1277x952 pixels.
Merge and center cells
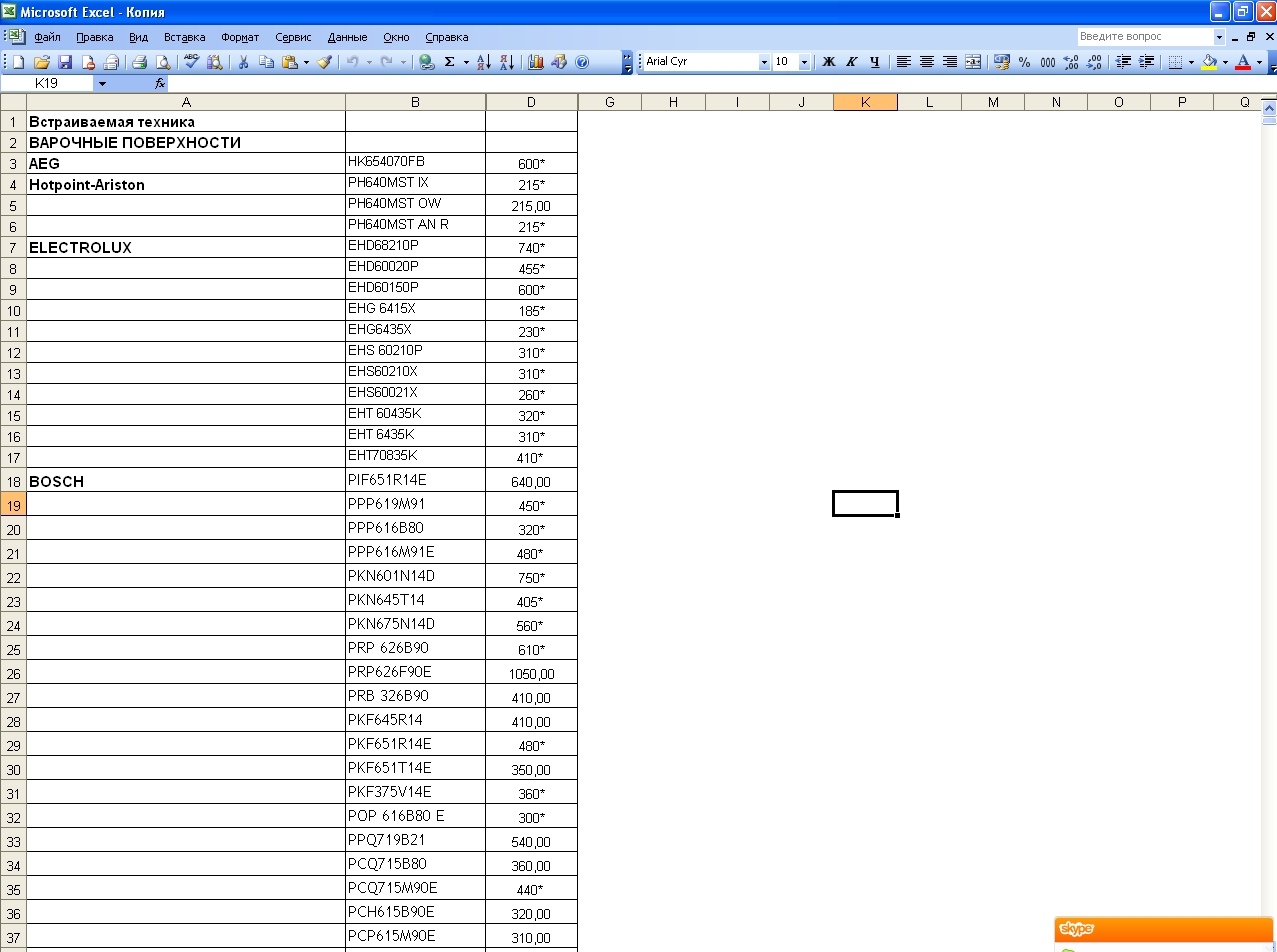click(x=973, y=62)
